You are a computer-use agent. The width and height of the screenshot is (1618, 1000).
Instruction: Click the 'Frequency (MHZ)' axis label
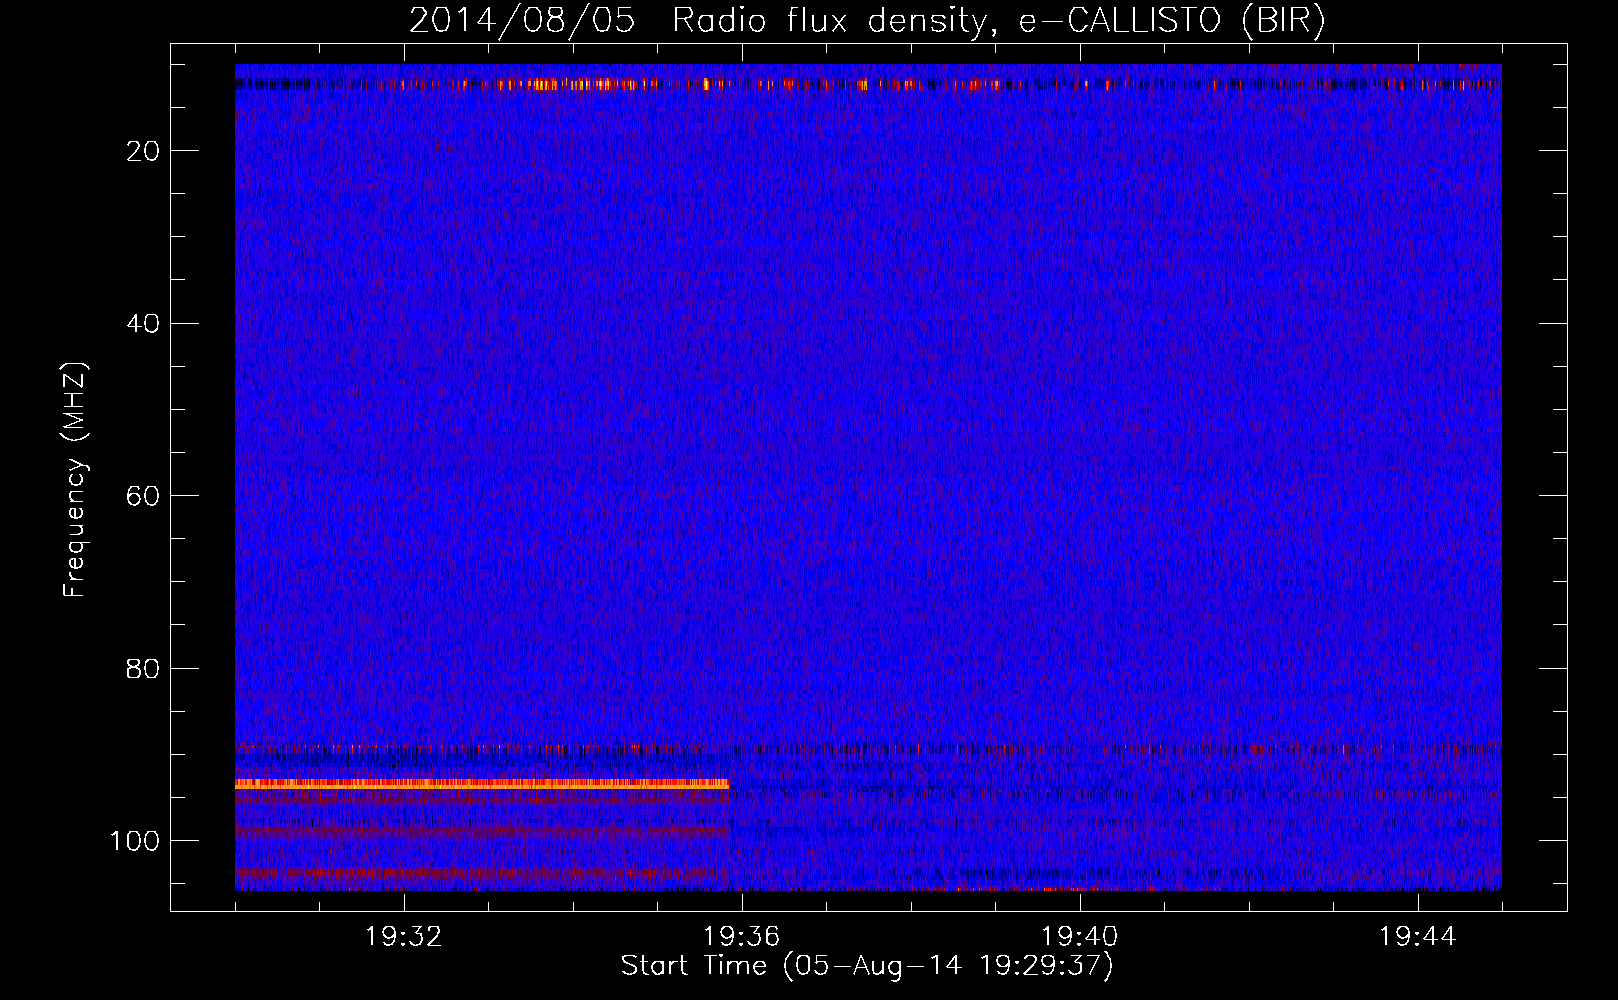click(x=75, y=480)
